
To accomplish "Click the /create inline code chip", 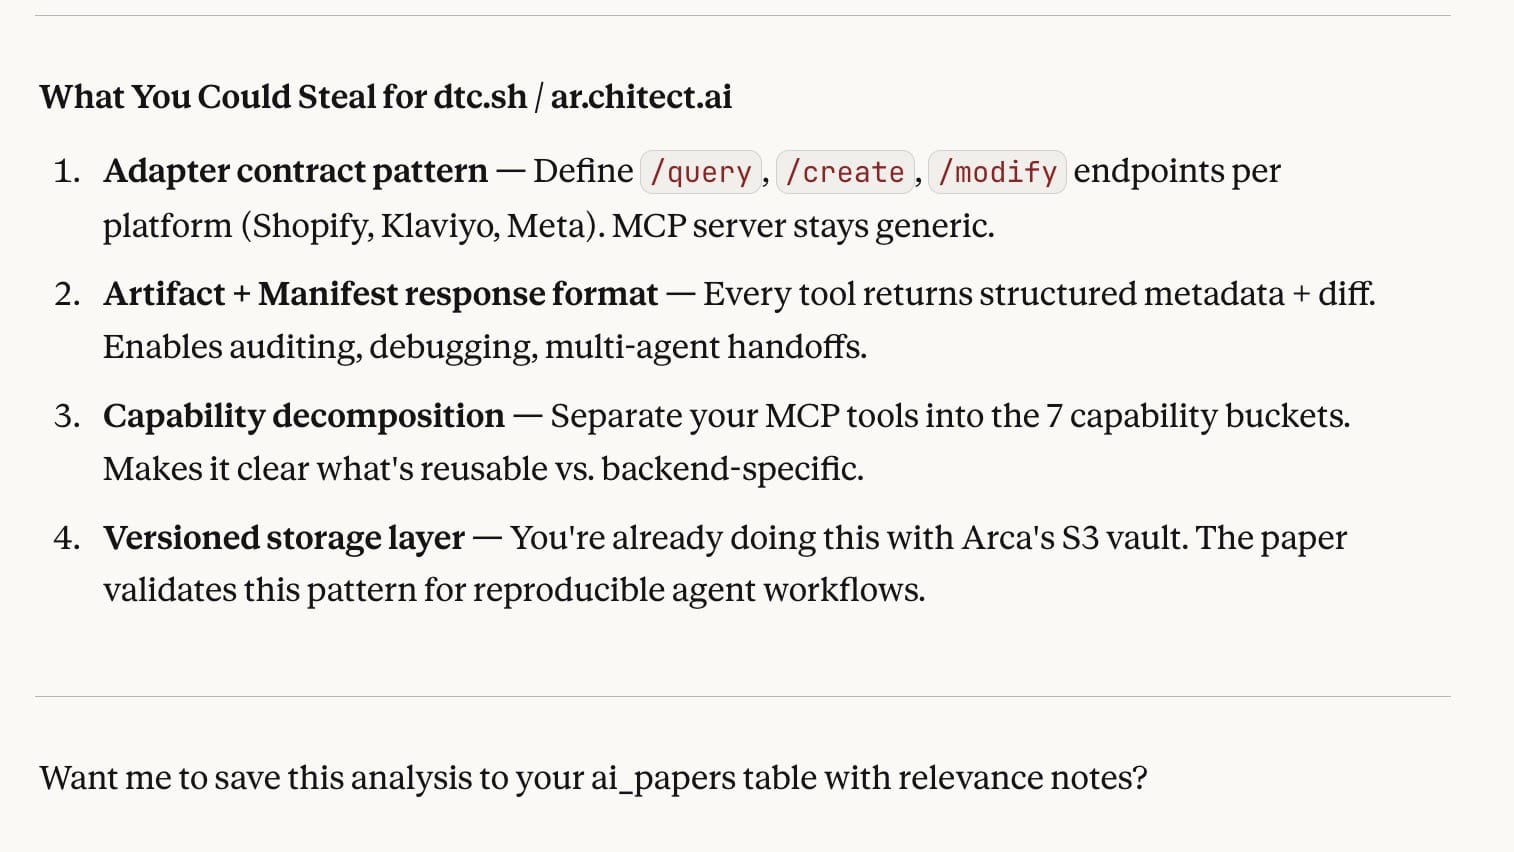I will point(844,172).
